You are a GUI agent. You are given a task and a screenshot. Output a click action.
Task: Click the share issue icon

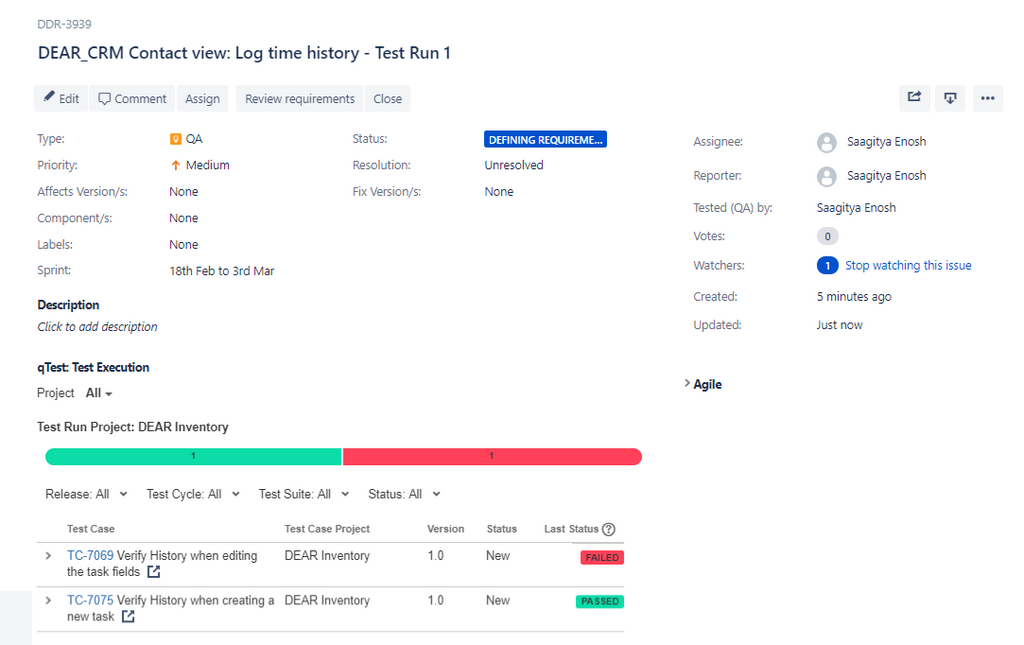pos(914,97)
